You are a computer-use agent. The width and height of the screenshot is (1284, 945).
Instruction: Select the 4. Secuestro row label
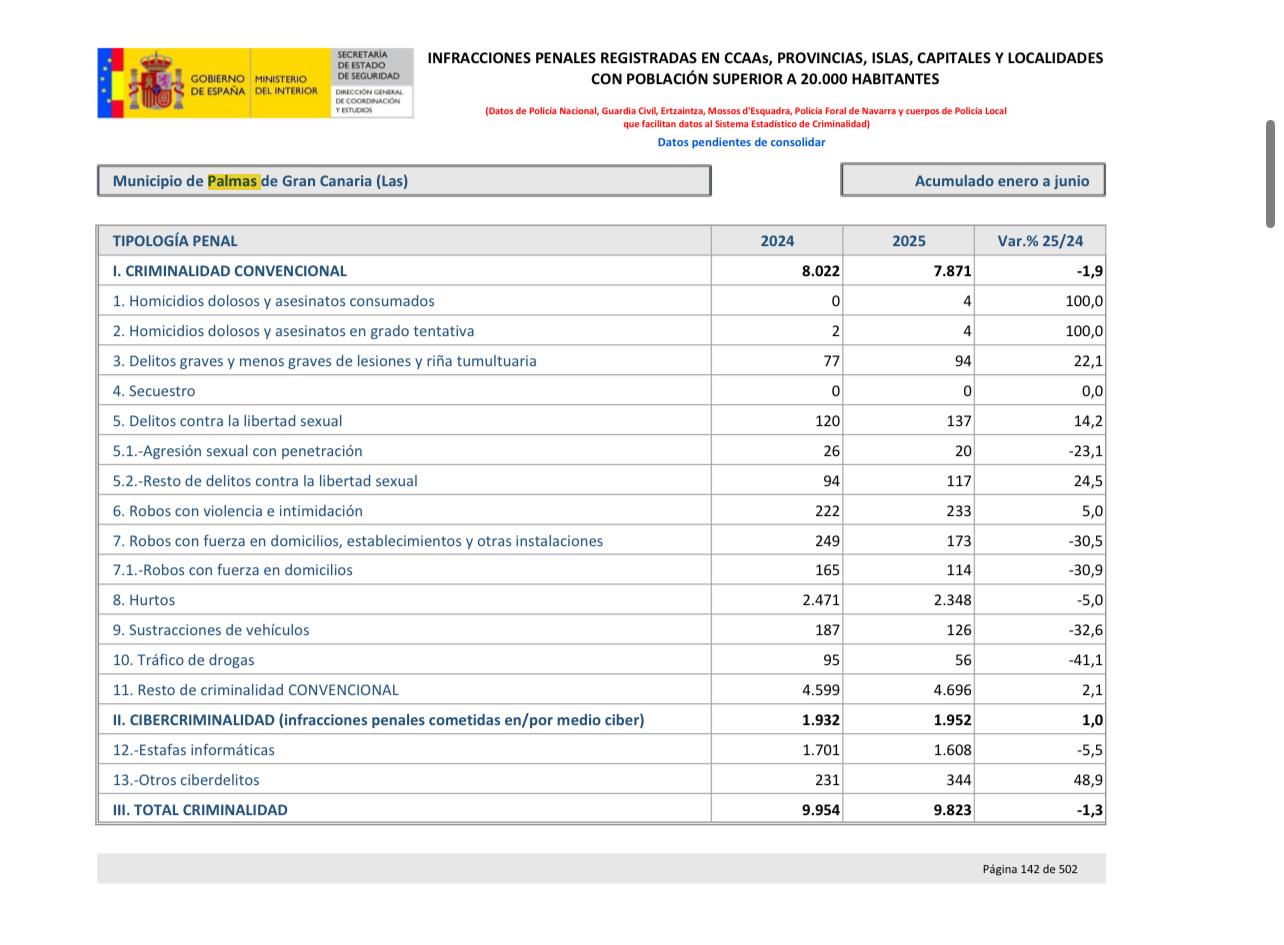click(154, 391)
